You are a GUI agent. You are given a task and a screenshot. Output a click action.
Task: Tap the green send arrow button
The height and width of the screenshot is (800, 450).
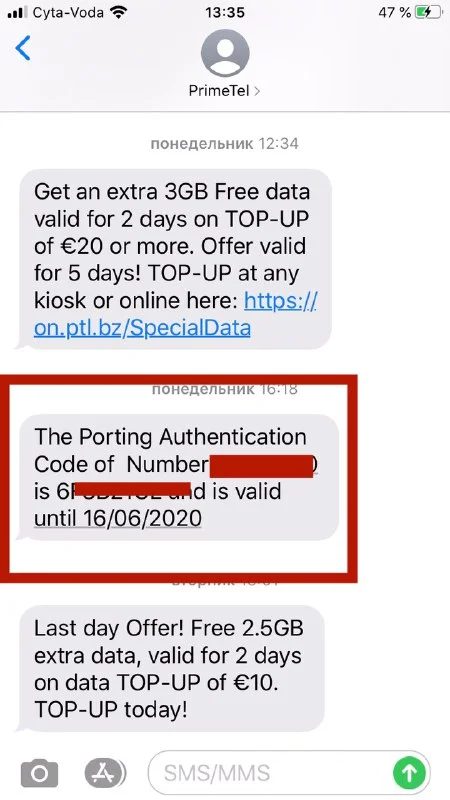click(409, 773)
